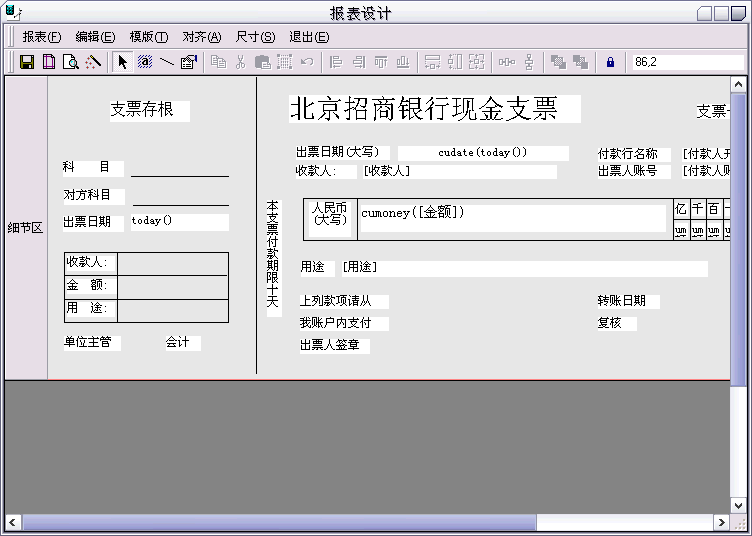The image size is (752, 536).
Task: Select the 对方科目 label
Action: (x=94, y=196)
